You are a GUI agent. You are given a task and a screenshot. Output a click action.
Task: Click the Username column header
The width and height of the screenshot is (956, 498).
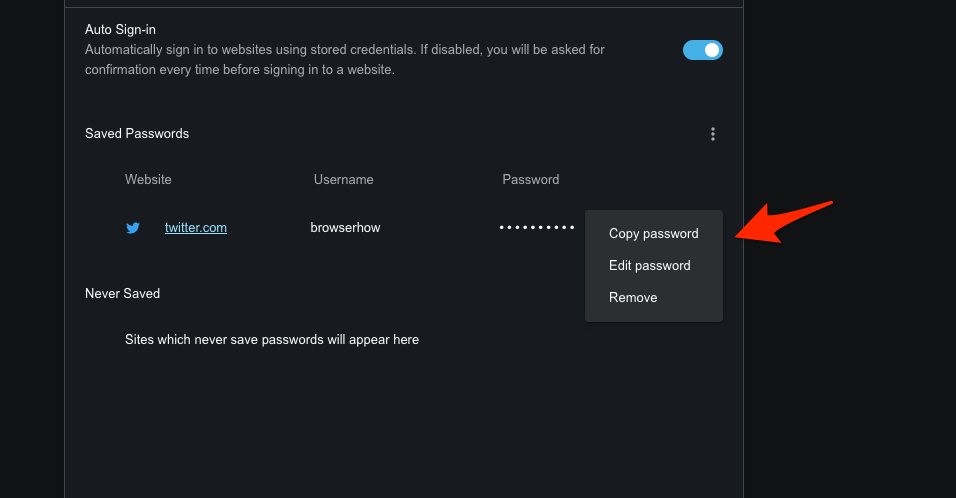pyautogui.click(x=343, y=180)
